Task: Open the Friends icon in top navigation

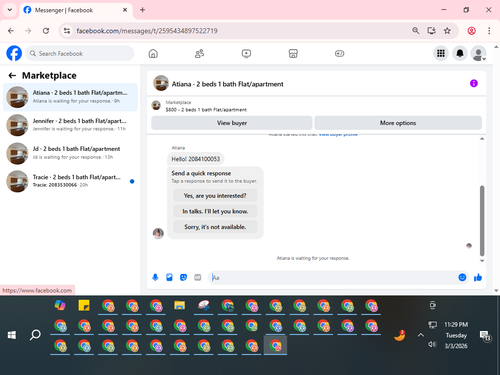Action: coord(199,53)
